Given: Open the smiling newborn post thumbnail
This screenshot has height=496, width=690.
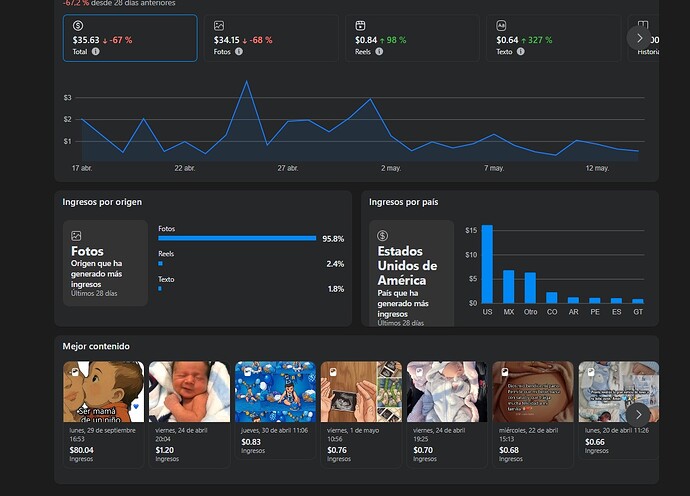Looking at the screenshot, I should [189, 392].
